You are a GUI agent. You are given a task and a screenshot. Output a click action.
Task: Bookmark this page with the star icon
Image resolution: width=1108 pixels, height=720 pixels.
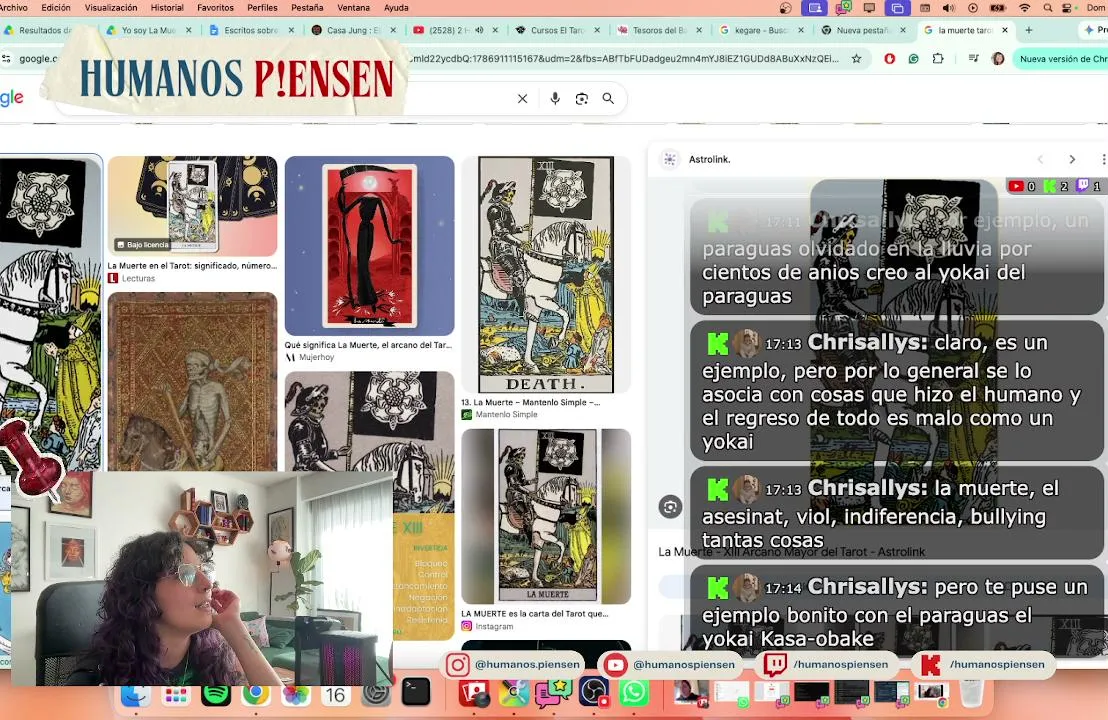click(x=856, y=59)
